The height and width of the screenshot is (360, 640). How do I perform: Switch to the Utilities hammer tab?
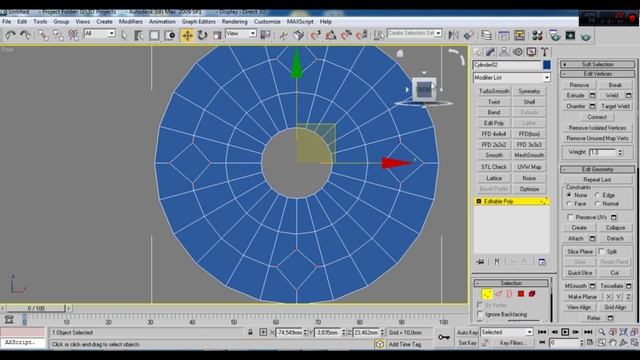[544, 52]
